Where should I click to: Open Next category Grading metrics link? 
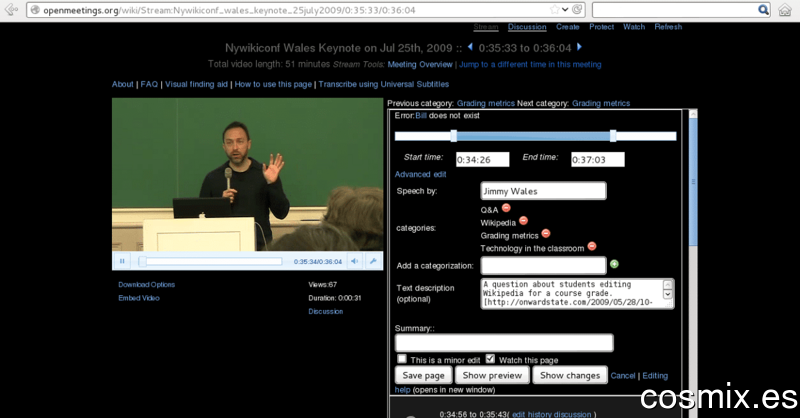point(601,103)
